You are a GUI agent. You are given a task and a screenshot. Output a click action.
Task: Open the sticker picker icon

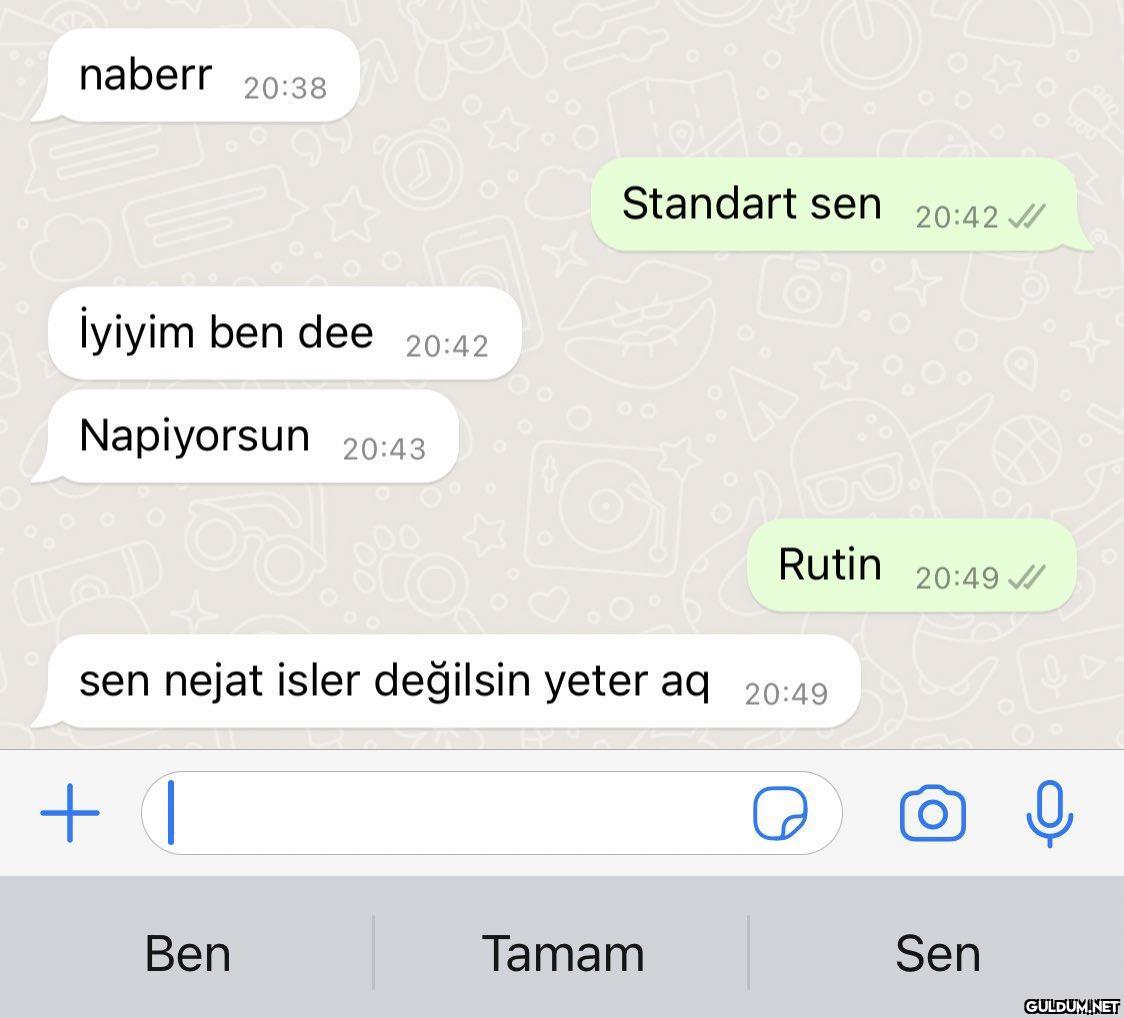[x=780, y=813]
